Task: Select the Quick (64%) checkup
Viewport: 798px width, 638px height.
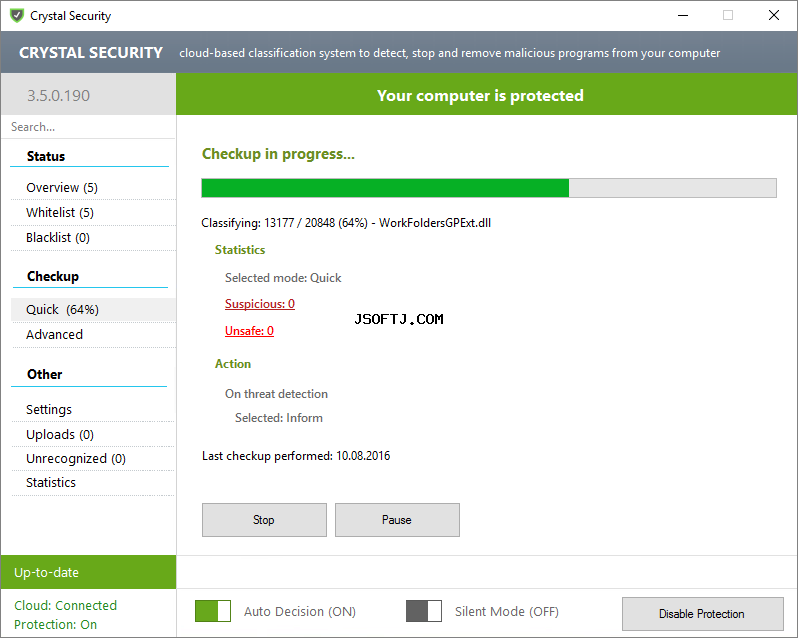Action: click(93, 309)
